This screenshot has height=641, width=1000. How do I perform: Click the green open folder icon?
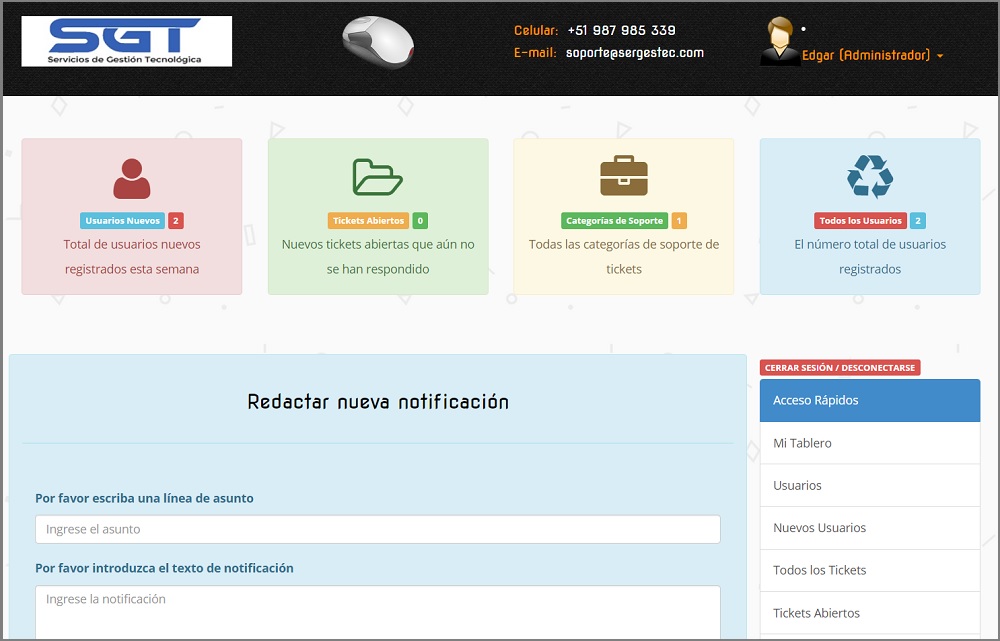[x=378, y=177]
